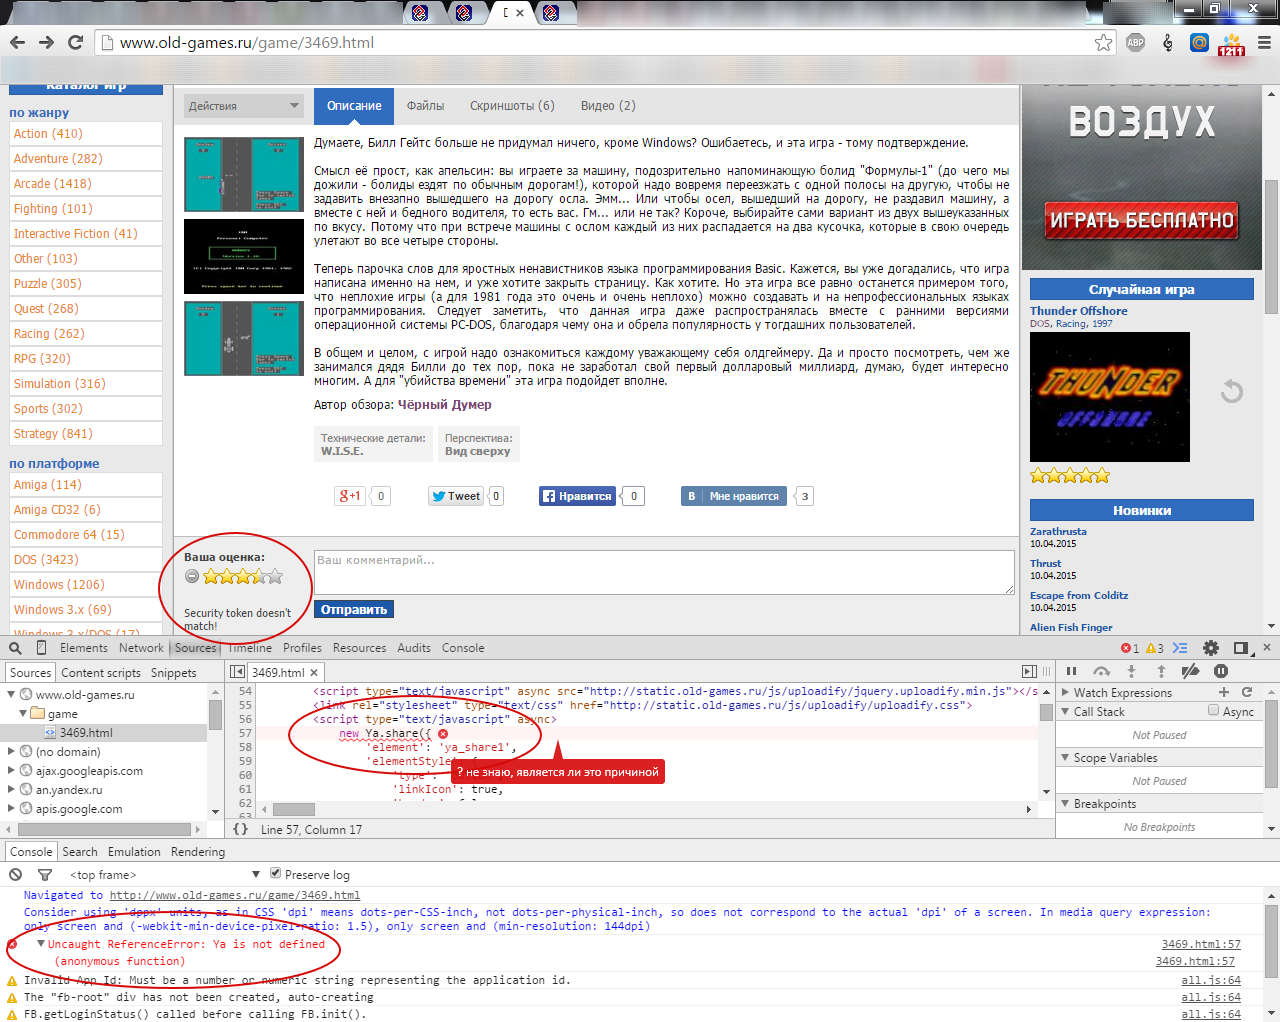Pretty print the source with braces icon
This screenshot has width=1280, height=1022.
[x=240, y=829]
